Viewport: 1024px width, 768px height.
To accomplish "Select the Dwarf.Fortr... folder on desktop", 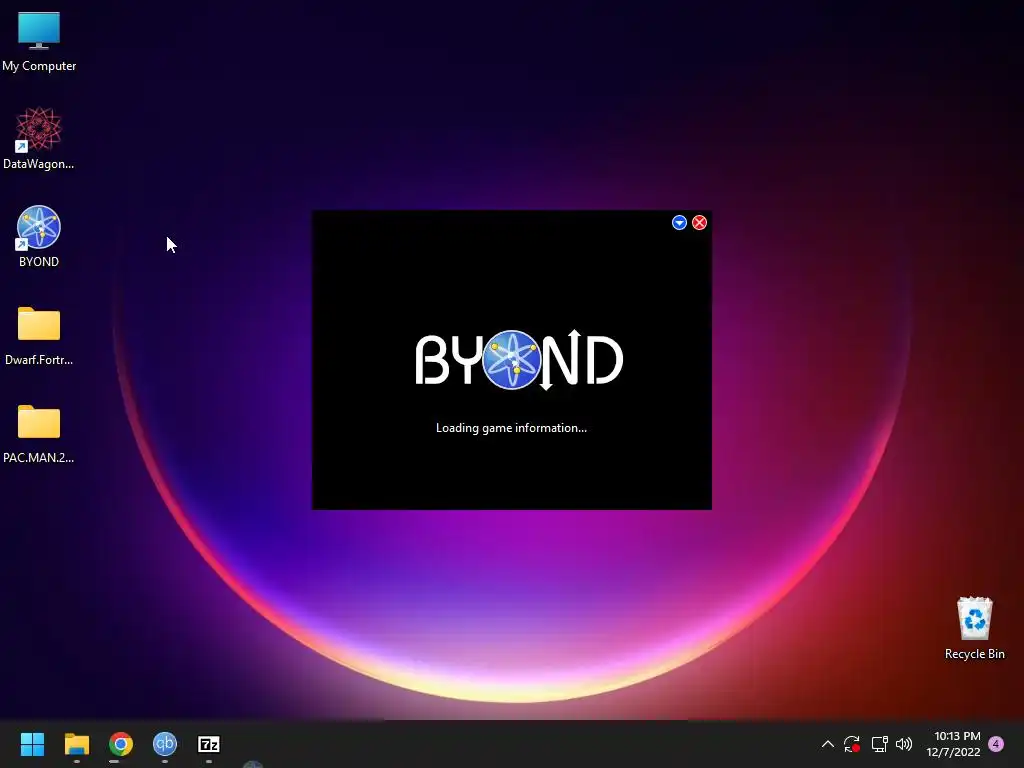I will point(39,334).
